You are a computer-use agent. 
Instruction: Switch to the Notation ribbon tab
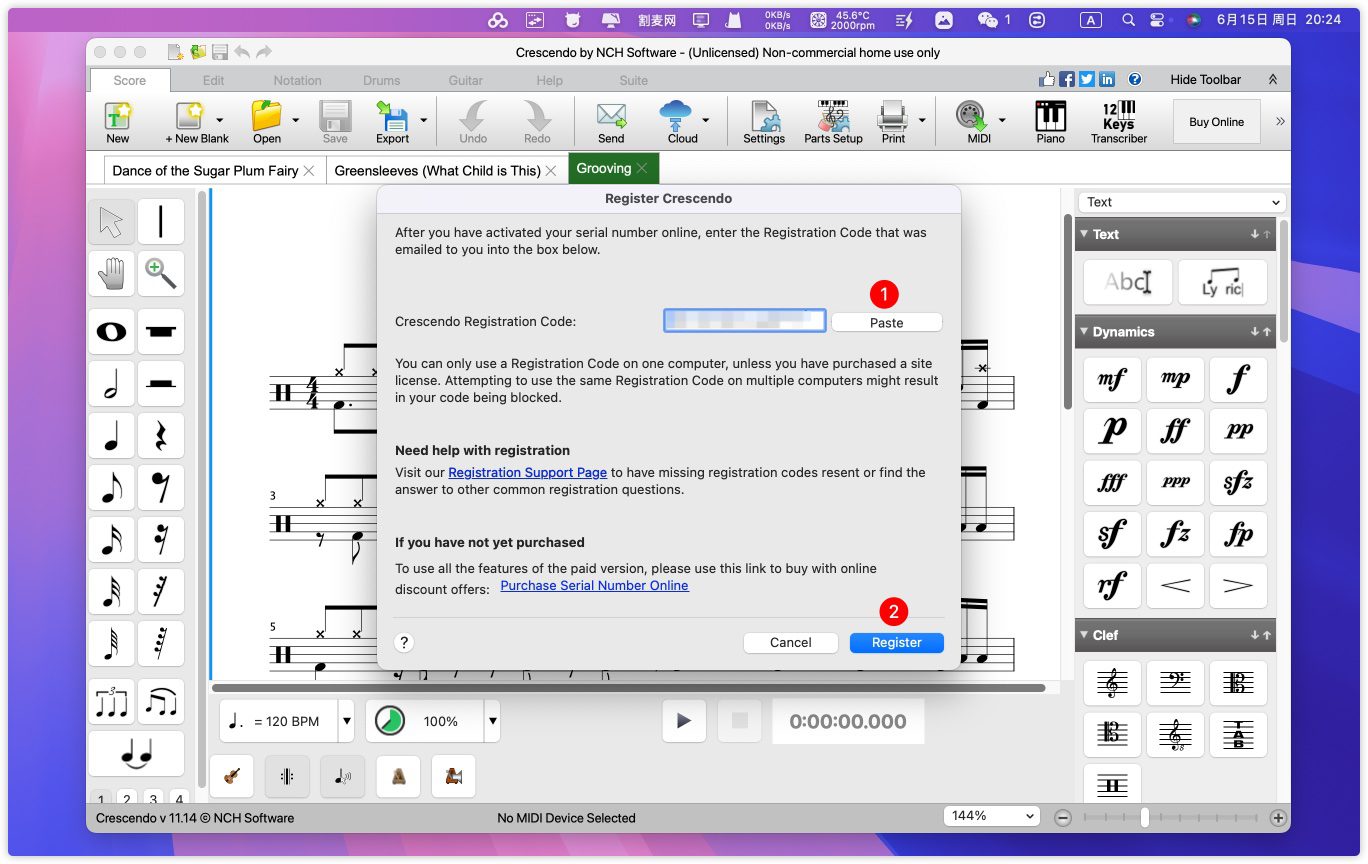pyautogui.click(x=297, y=80)
